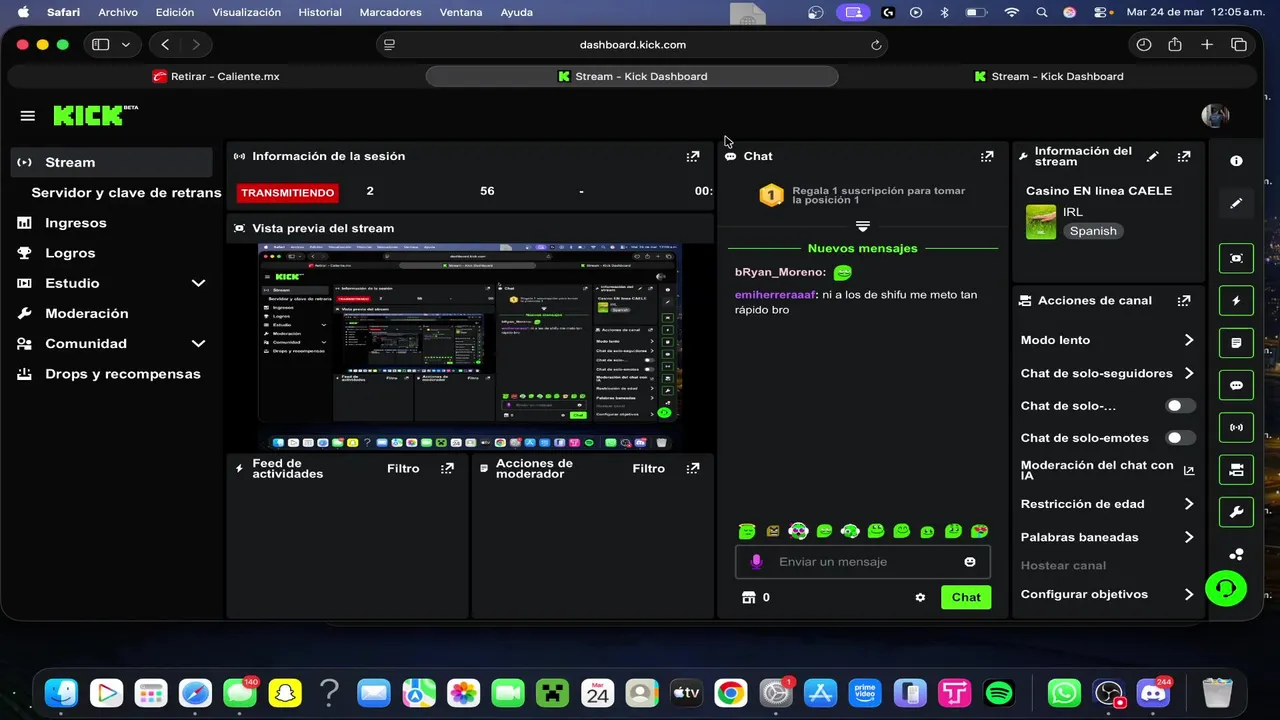Open Palabras baneadas settings
1280x720 pixels.
click(x=1107, y=537)
